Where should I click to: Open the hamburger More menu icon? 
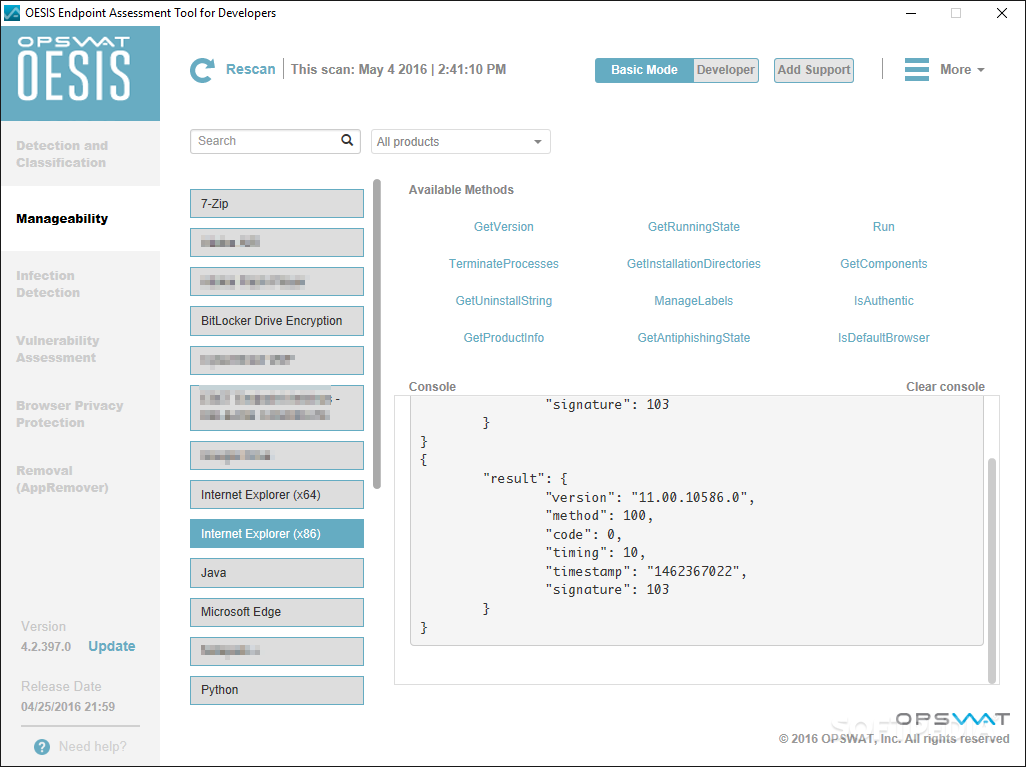[x=917, y=69]
